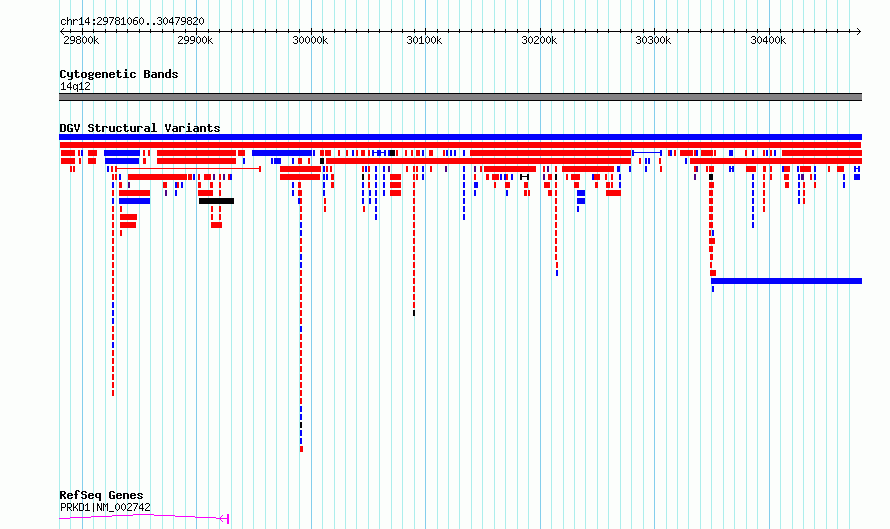This screenshot has height=529, width=890.
Task: Click the right arrowhead of the coordinate ruler
Action: coord(859,32)
